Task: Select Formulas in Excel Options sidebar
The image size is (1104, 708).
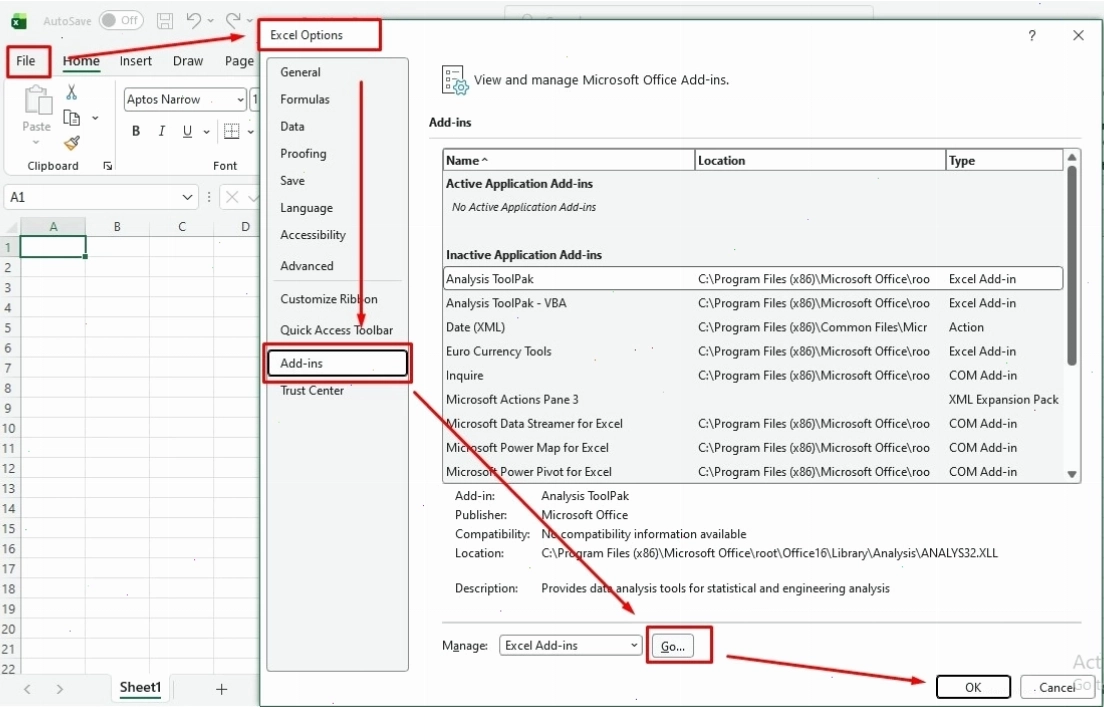Action: (x=337, y=99)
